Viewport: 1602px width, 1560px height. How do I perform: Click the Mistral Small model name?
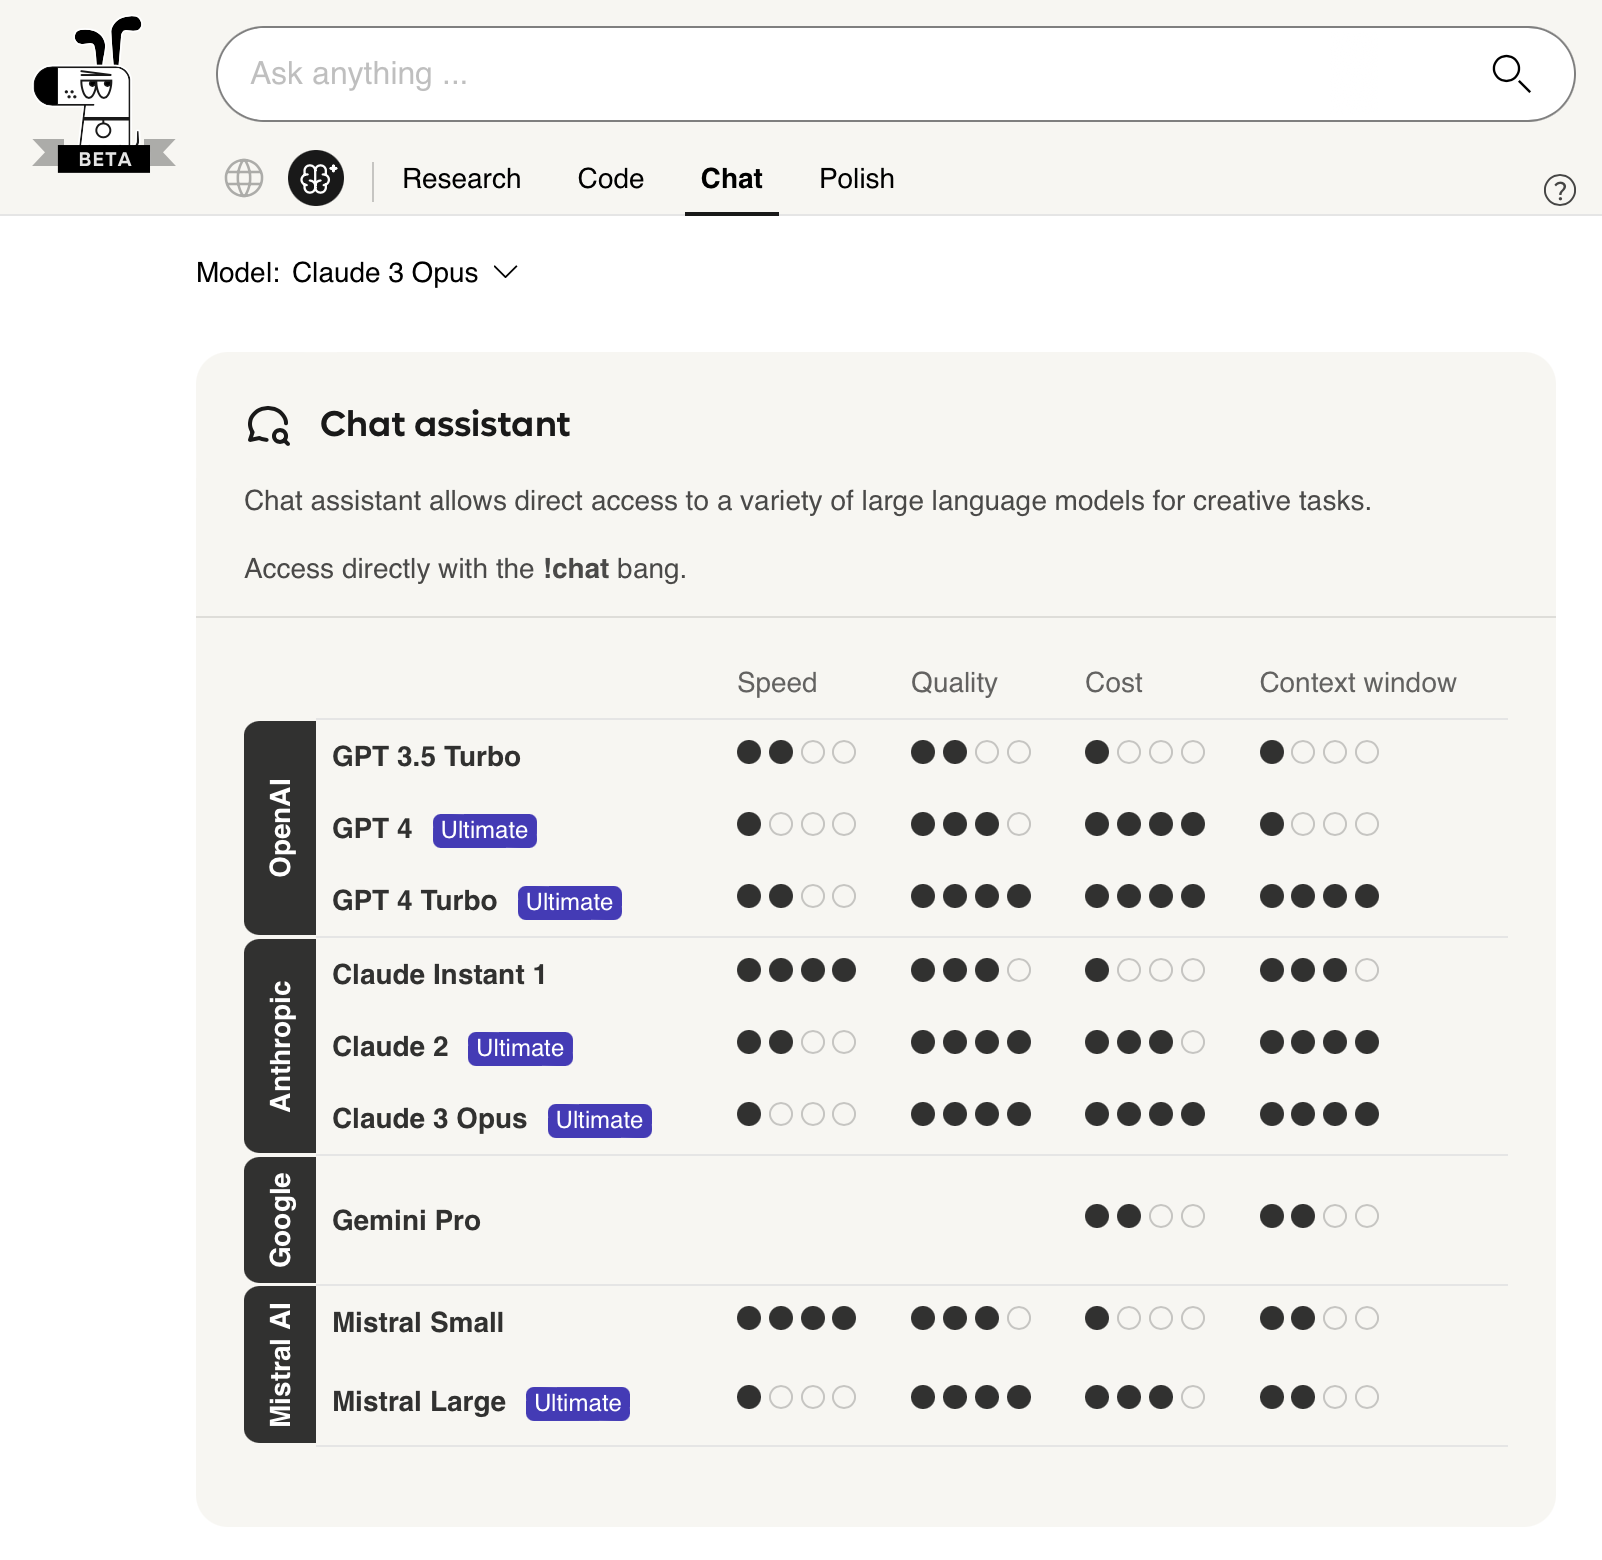coord(417,1322)
